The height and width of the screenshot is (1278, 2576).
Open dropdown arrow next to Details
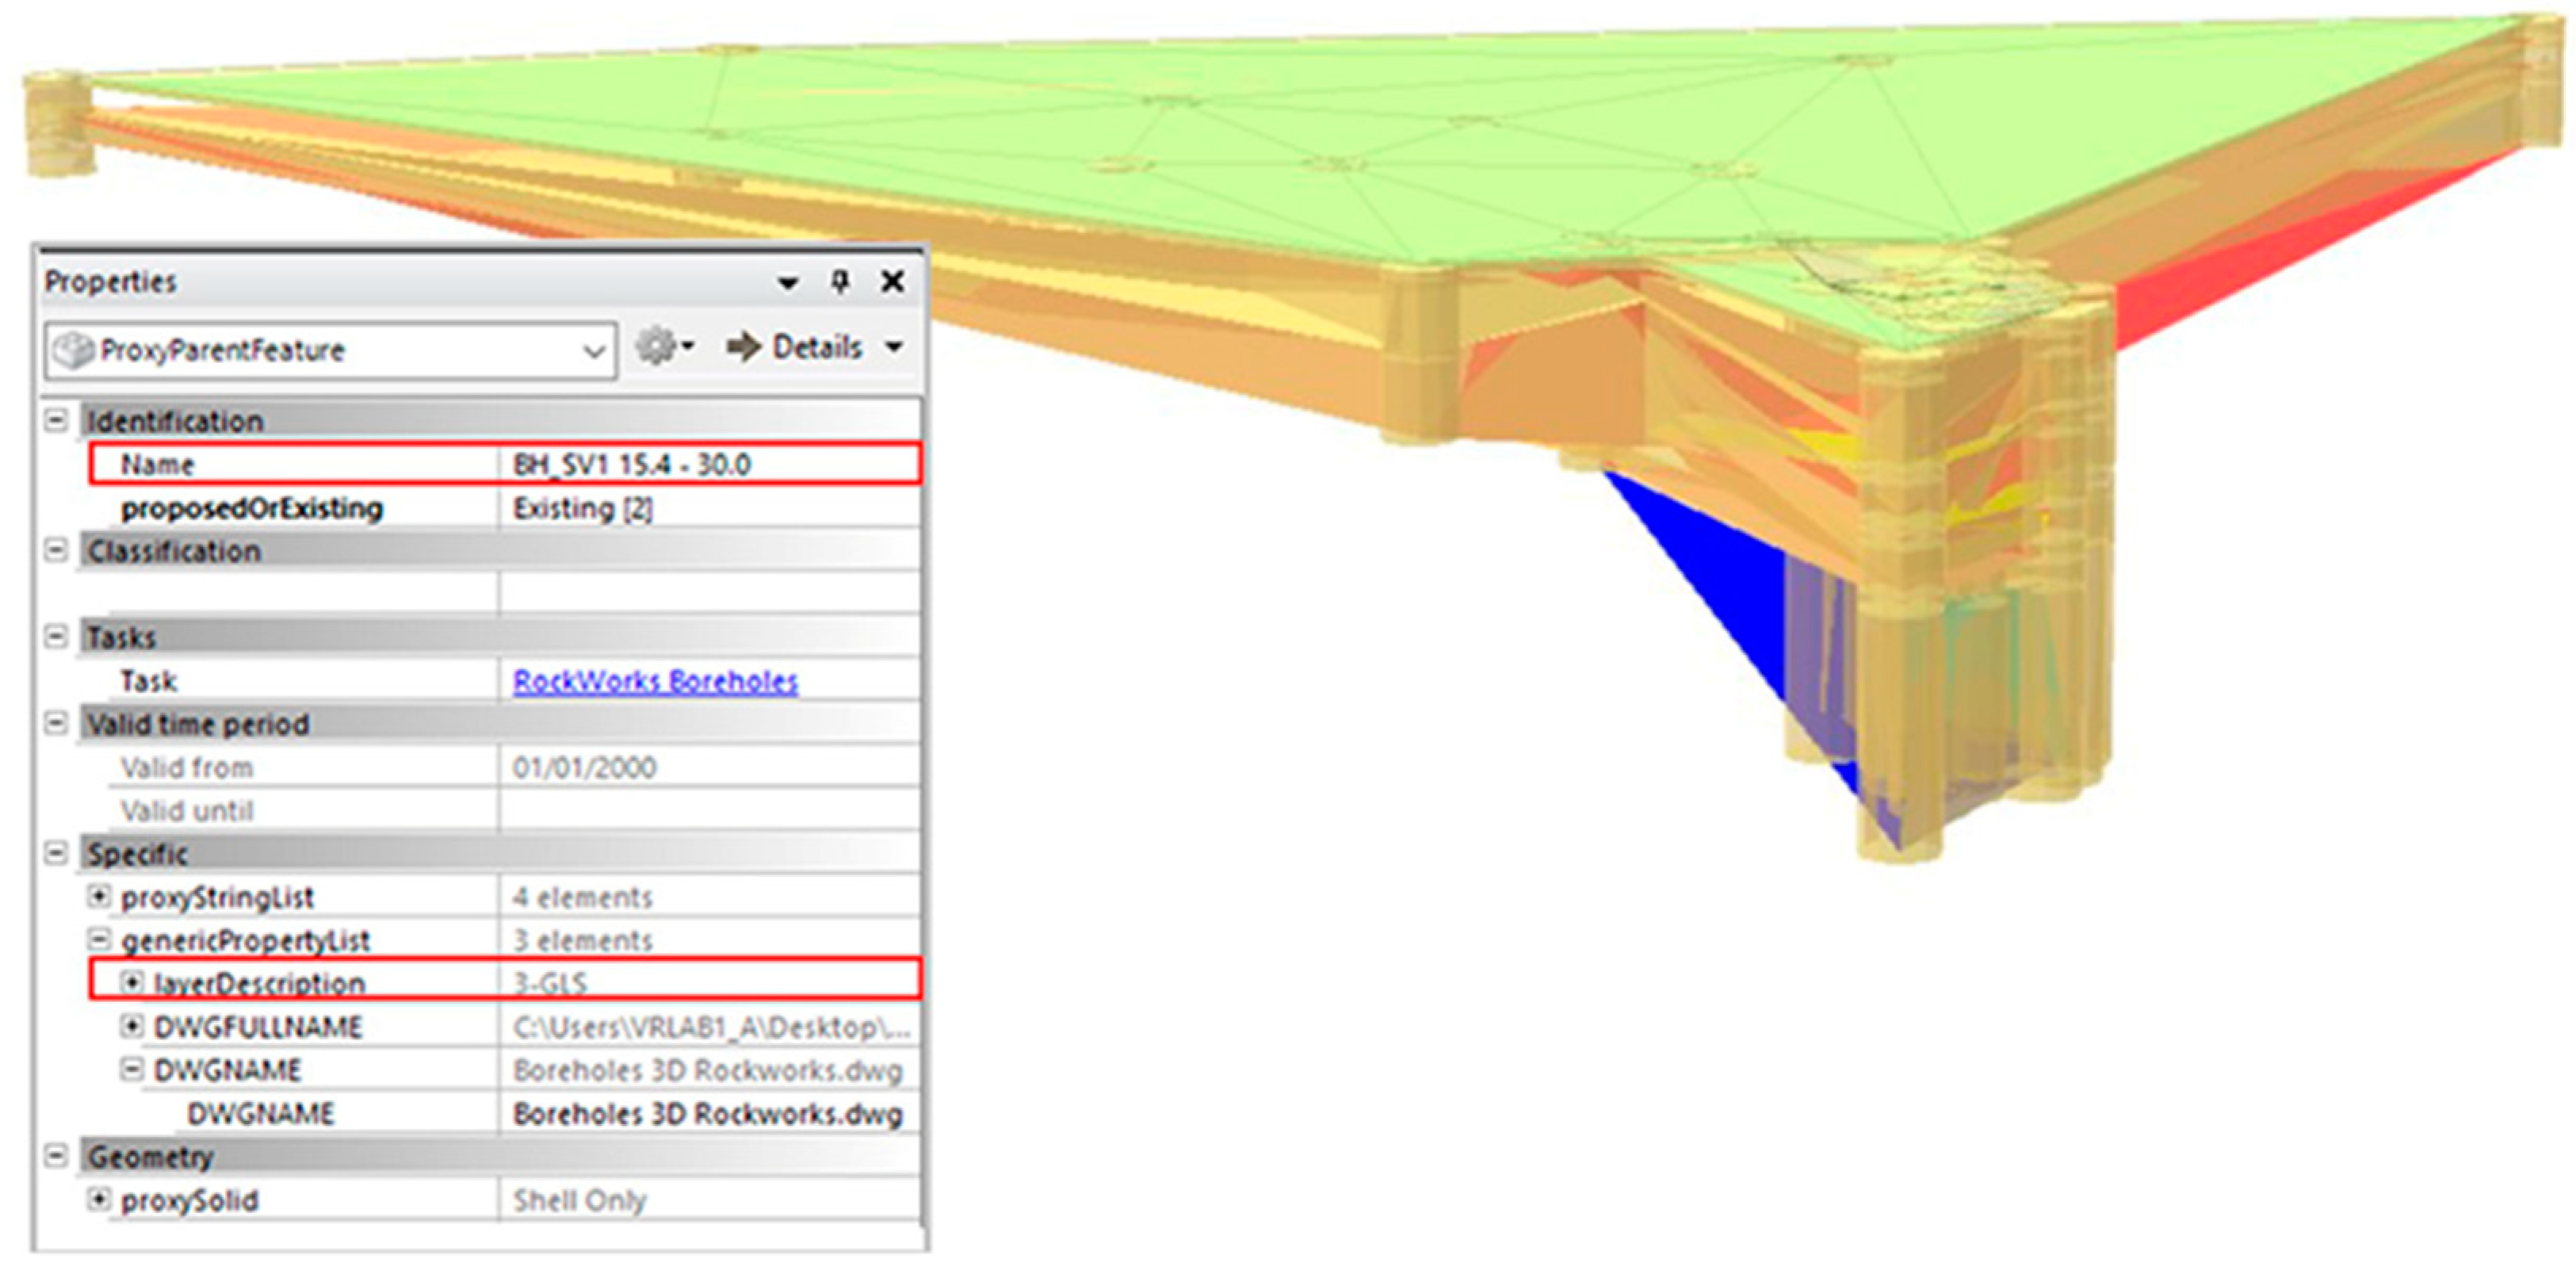tap(894, 347)
